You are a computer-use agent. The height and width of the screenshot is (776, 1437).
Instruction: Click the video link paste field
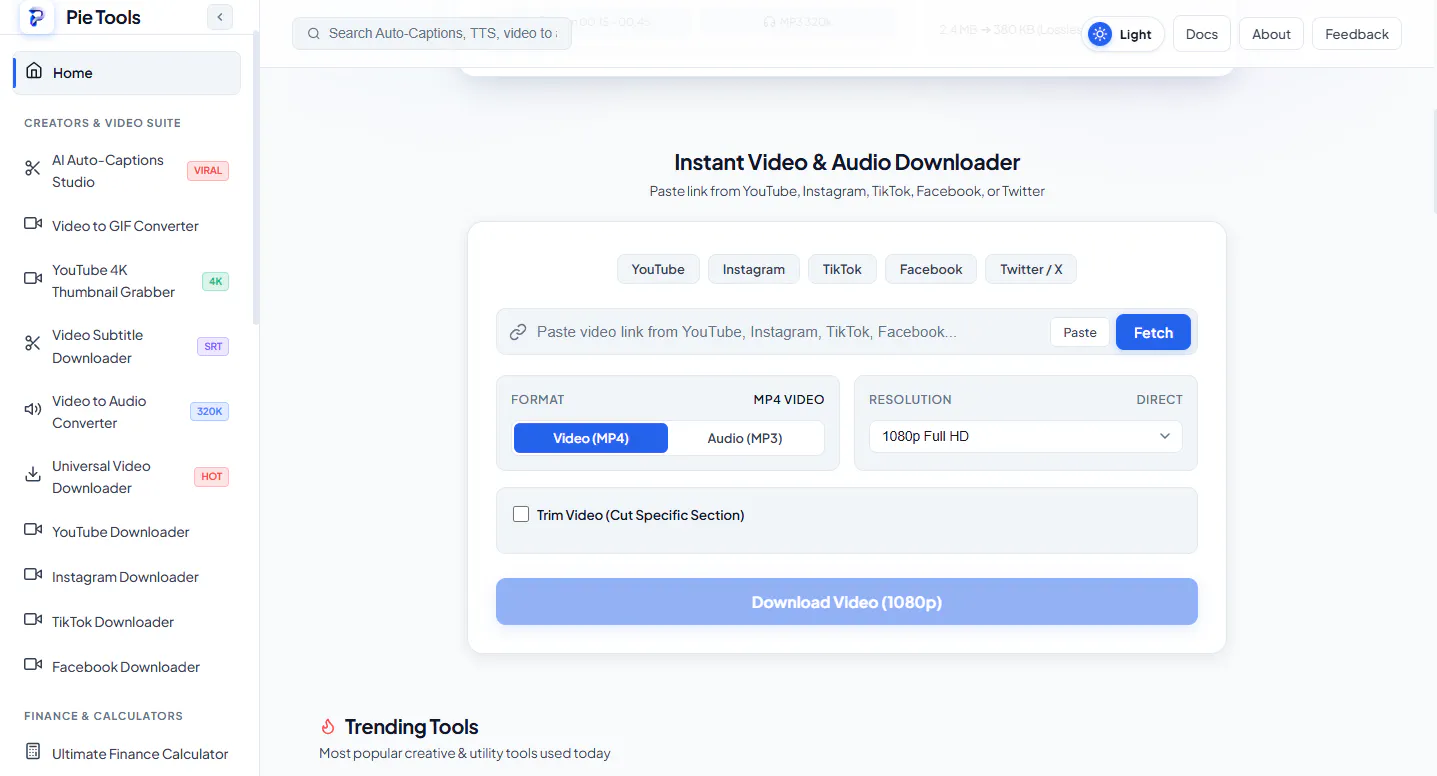click(x=789, y=332)
